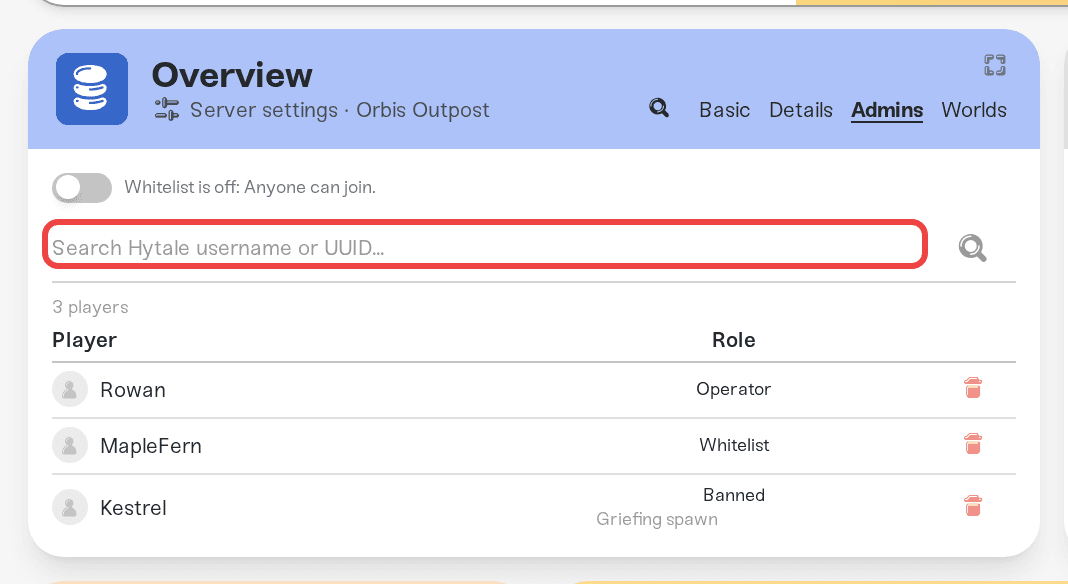This screenshot has width=1068, height=584.
Task: Click Kestrel's avatar icon
Action: 69,507
